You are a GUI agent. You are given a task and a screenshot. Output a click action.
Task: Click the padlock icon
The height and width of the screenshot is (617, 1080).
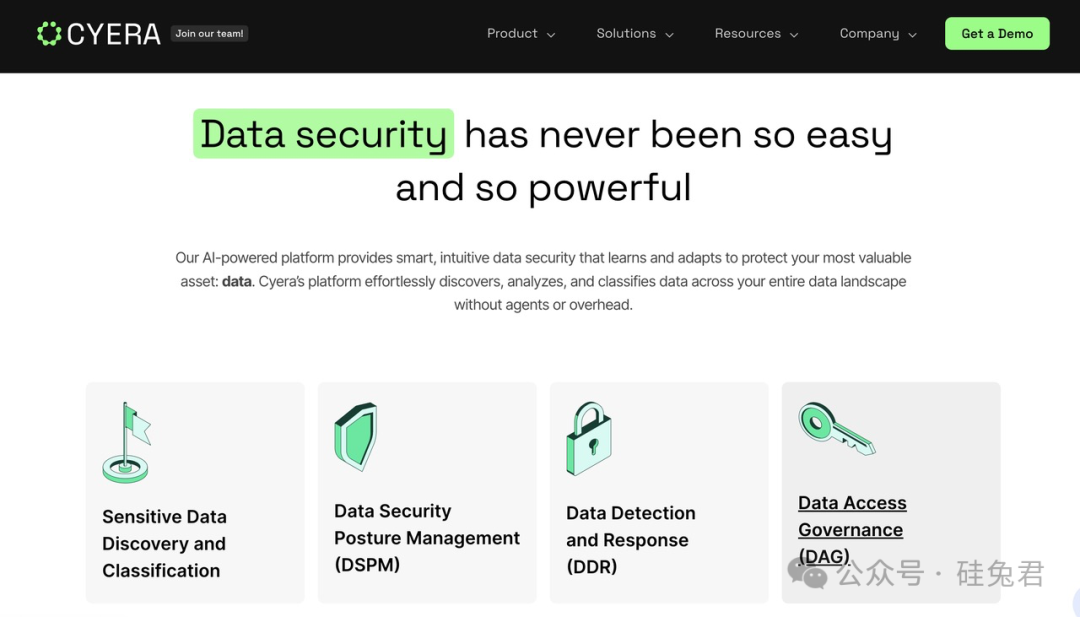[x=588, y=438]
